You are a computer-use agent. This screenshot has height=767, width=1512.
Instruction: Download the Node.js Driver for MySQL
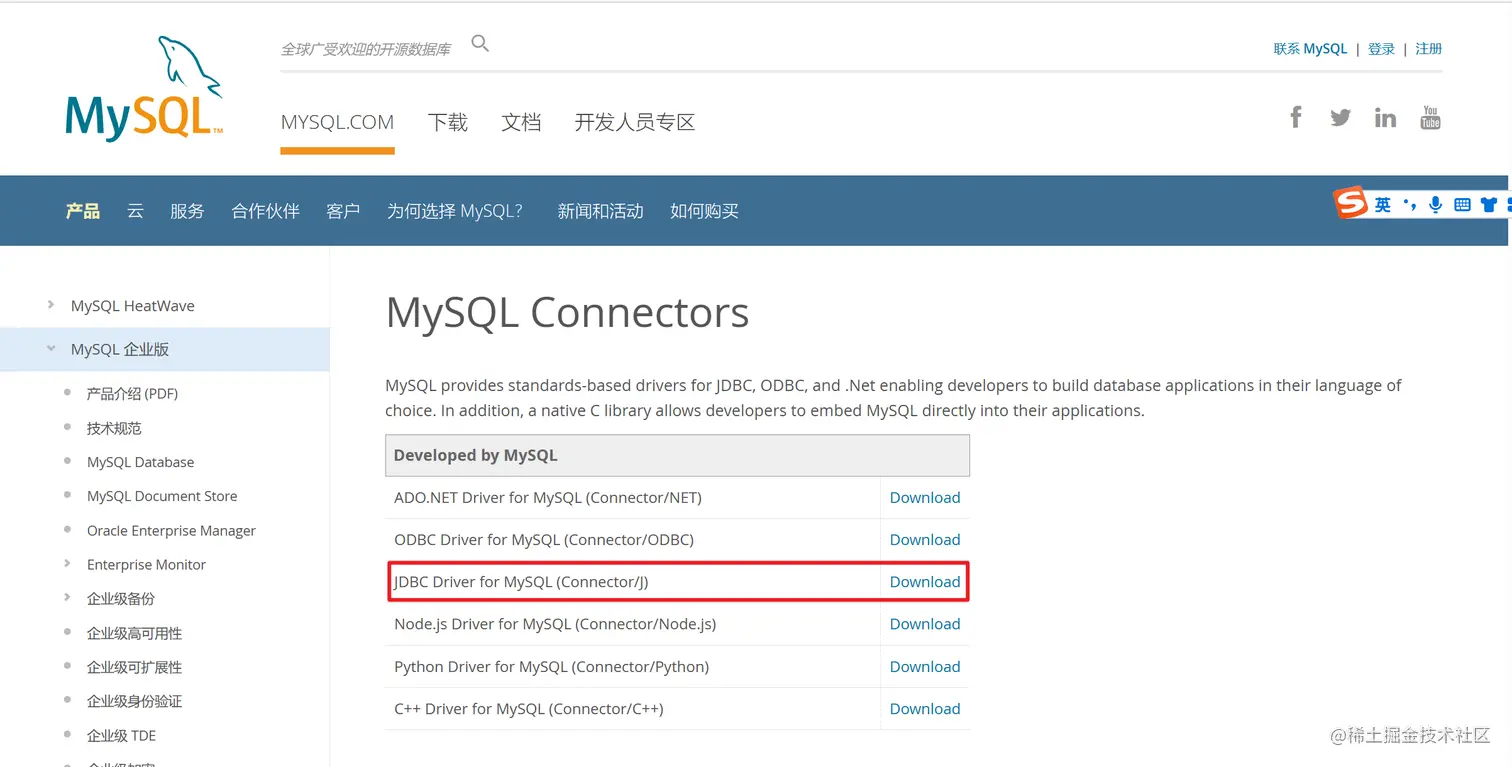point(925,624)
